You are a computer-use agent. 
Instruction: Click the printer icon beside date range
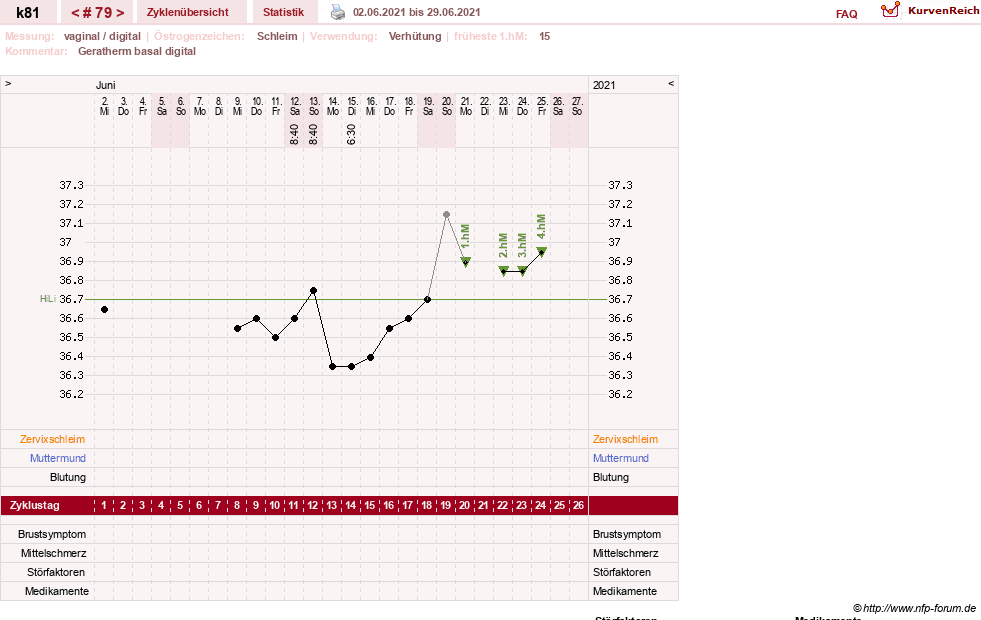(337, 12)
